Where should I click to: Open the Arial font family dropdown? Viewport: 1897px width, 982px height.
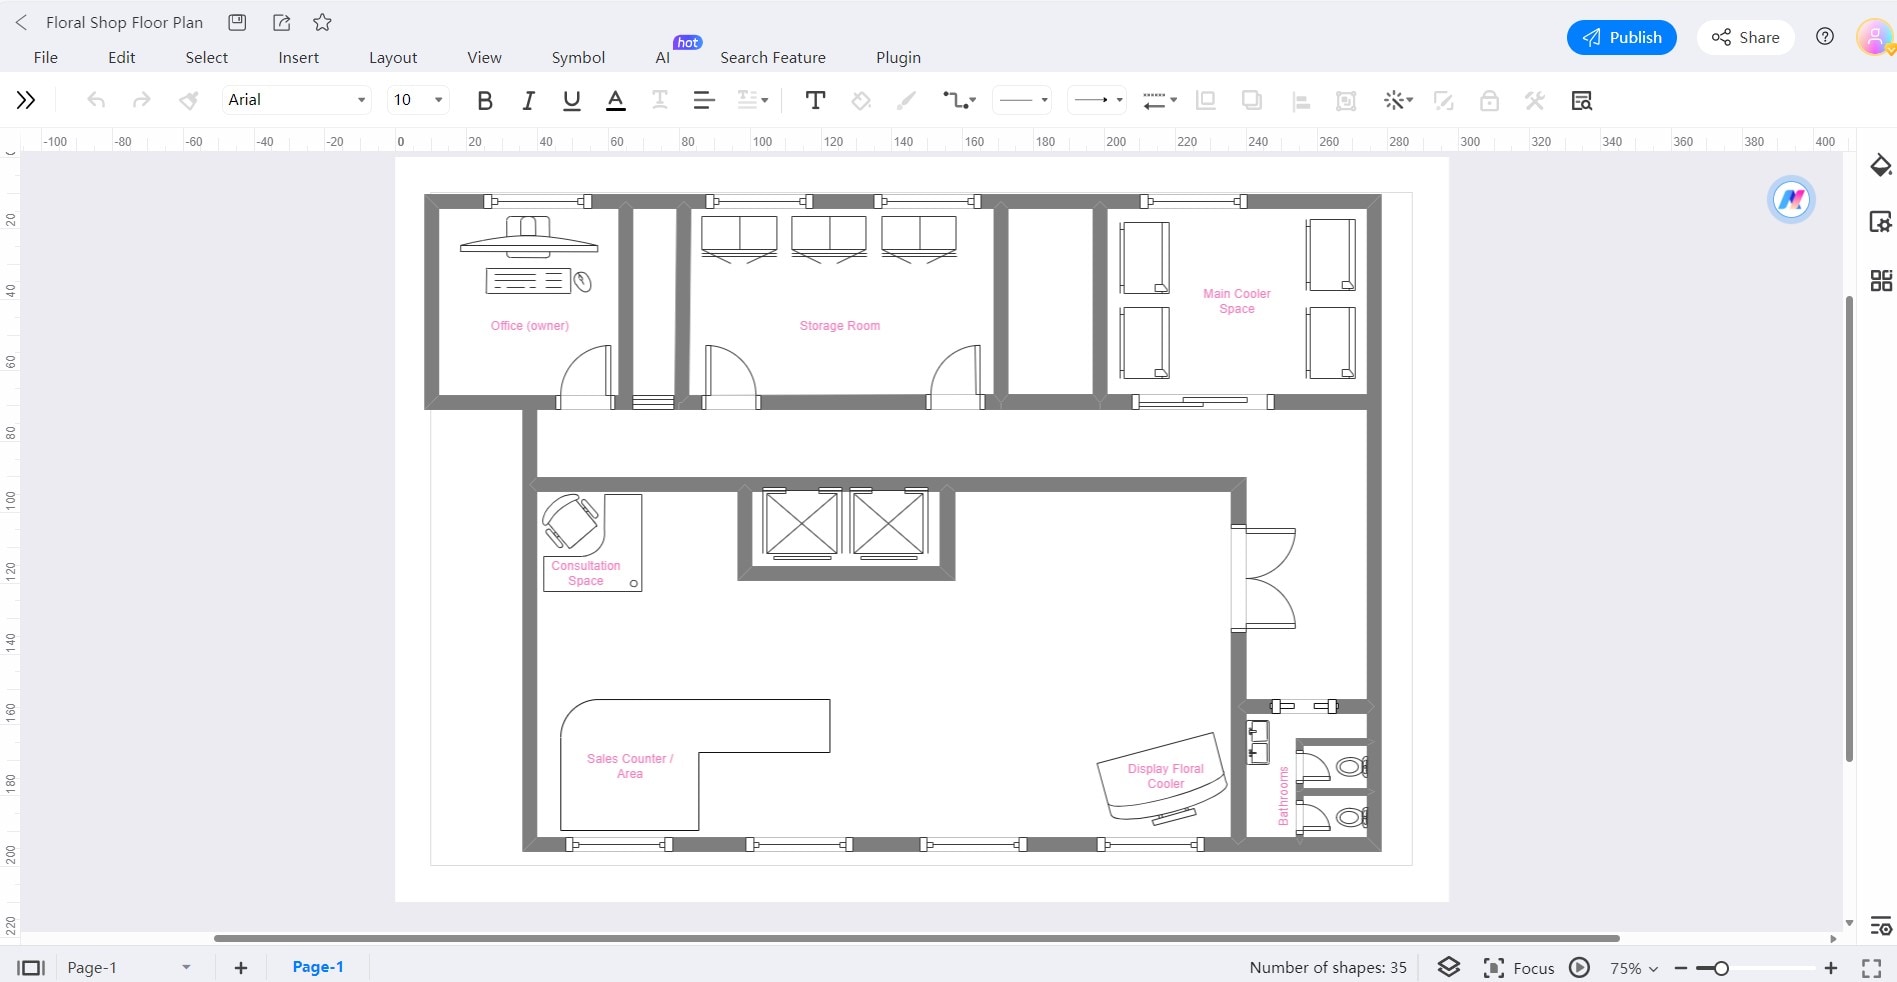click(297, 100)
